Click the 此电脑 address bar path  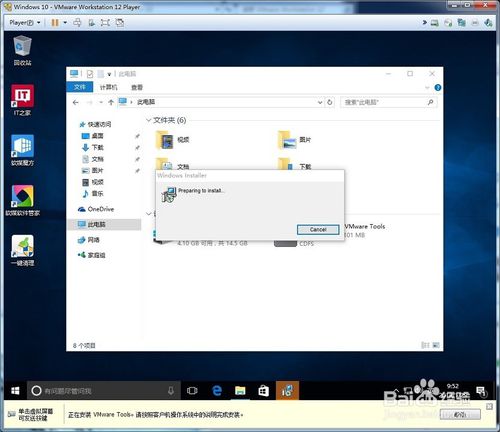(146, 102)
